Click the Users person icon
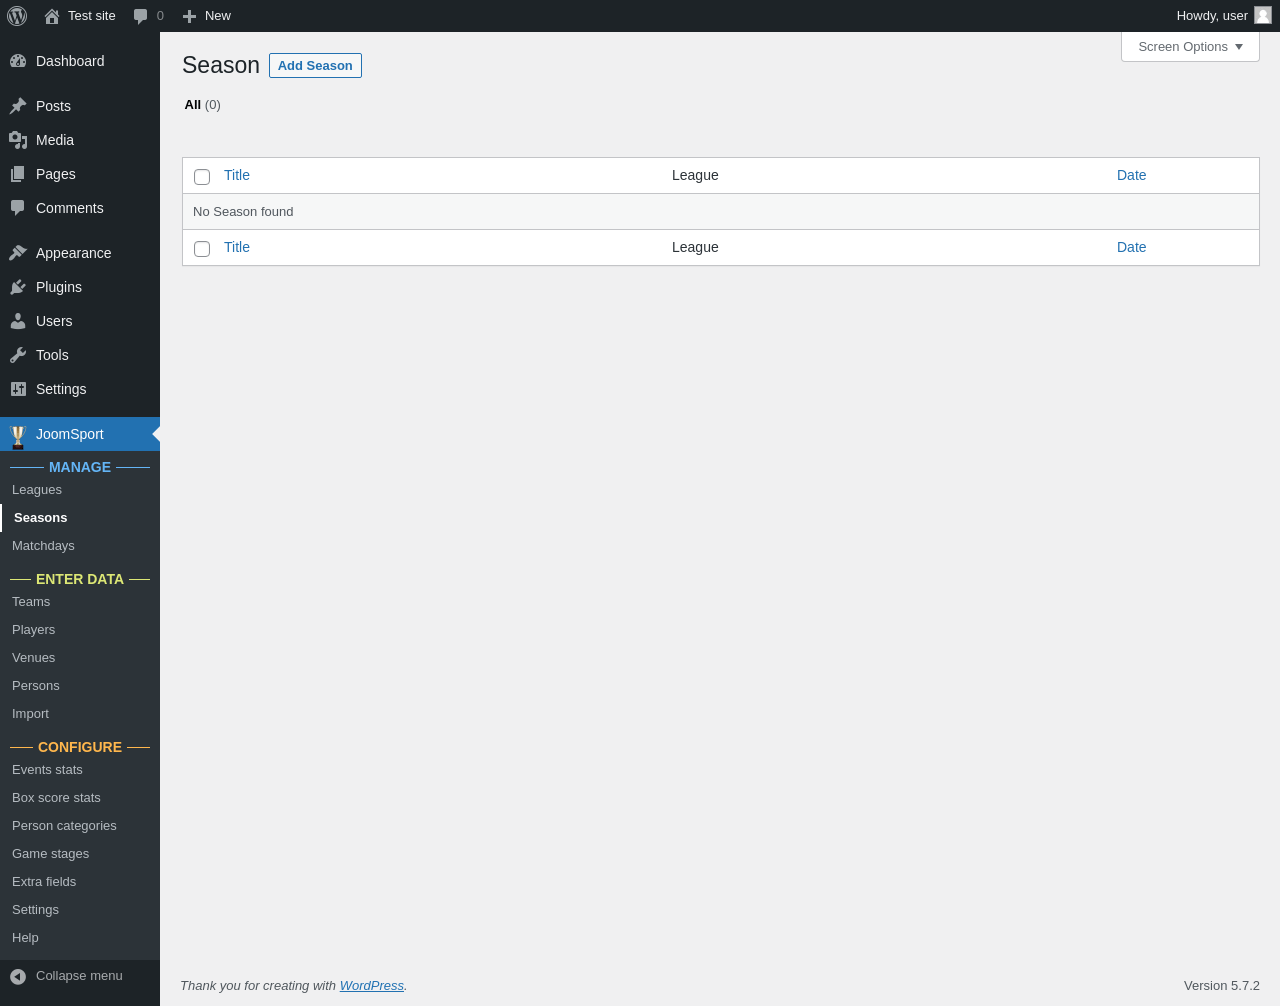Image resolution: width=1280 pixels, height=1006 pixels. [18, 321]
